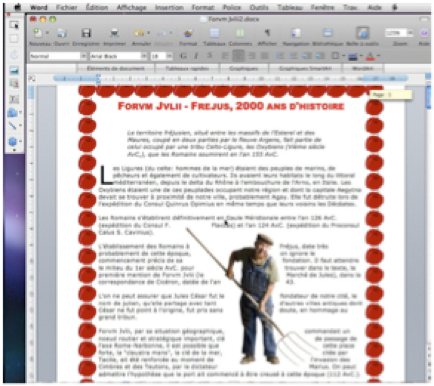The height and width of the screenshot is (386, 434).
Task: Open the Navigation pane icon
Action: [x=296, y=33]
